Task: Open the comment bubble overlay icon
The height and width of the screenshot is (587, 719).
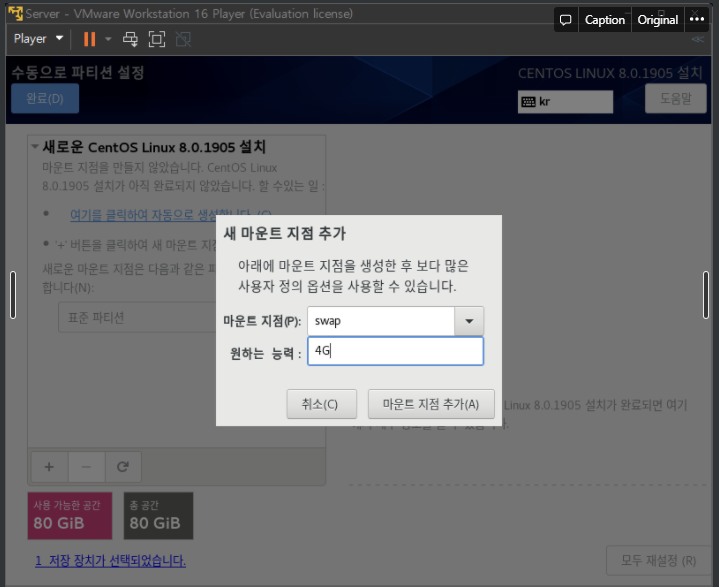Action: point(566,20)
